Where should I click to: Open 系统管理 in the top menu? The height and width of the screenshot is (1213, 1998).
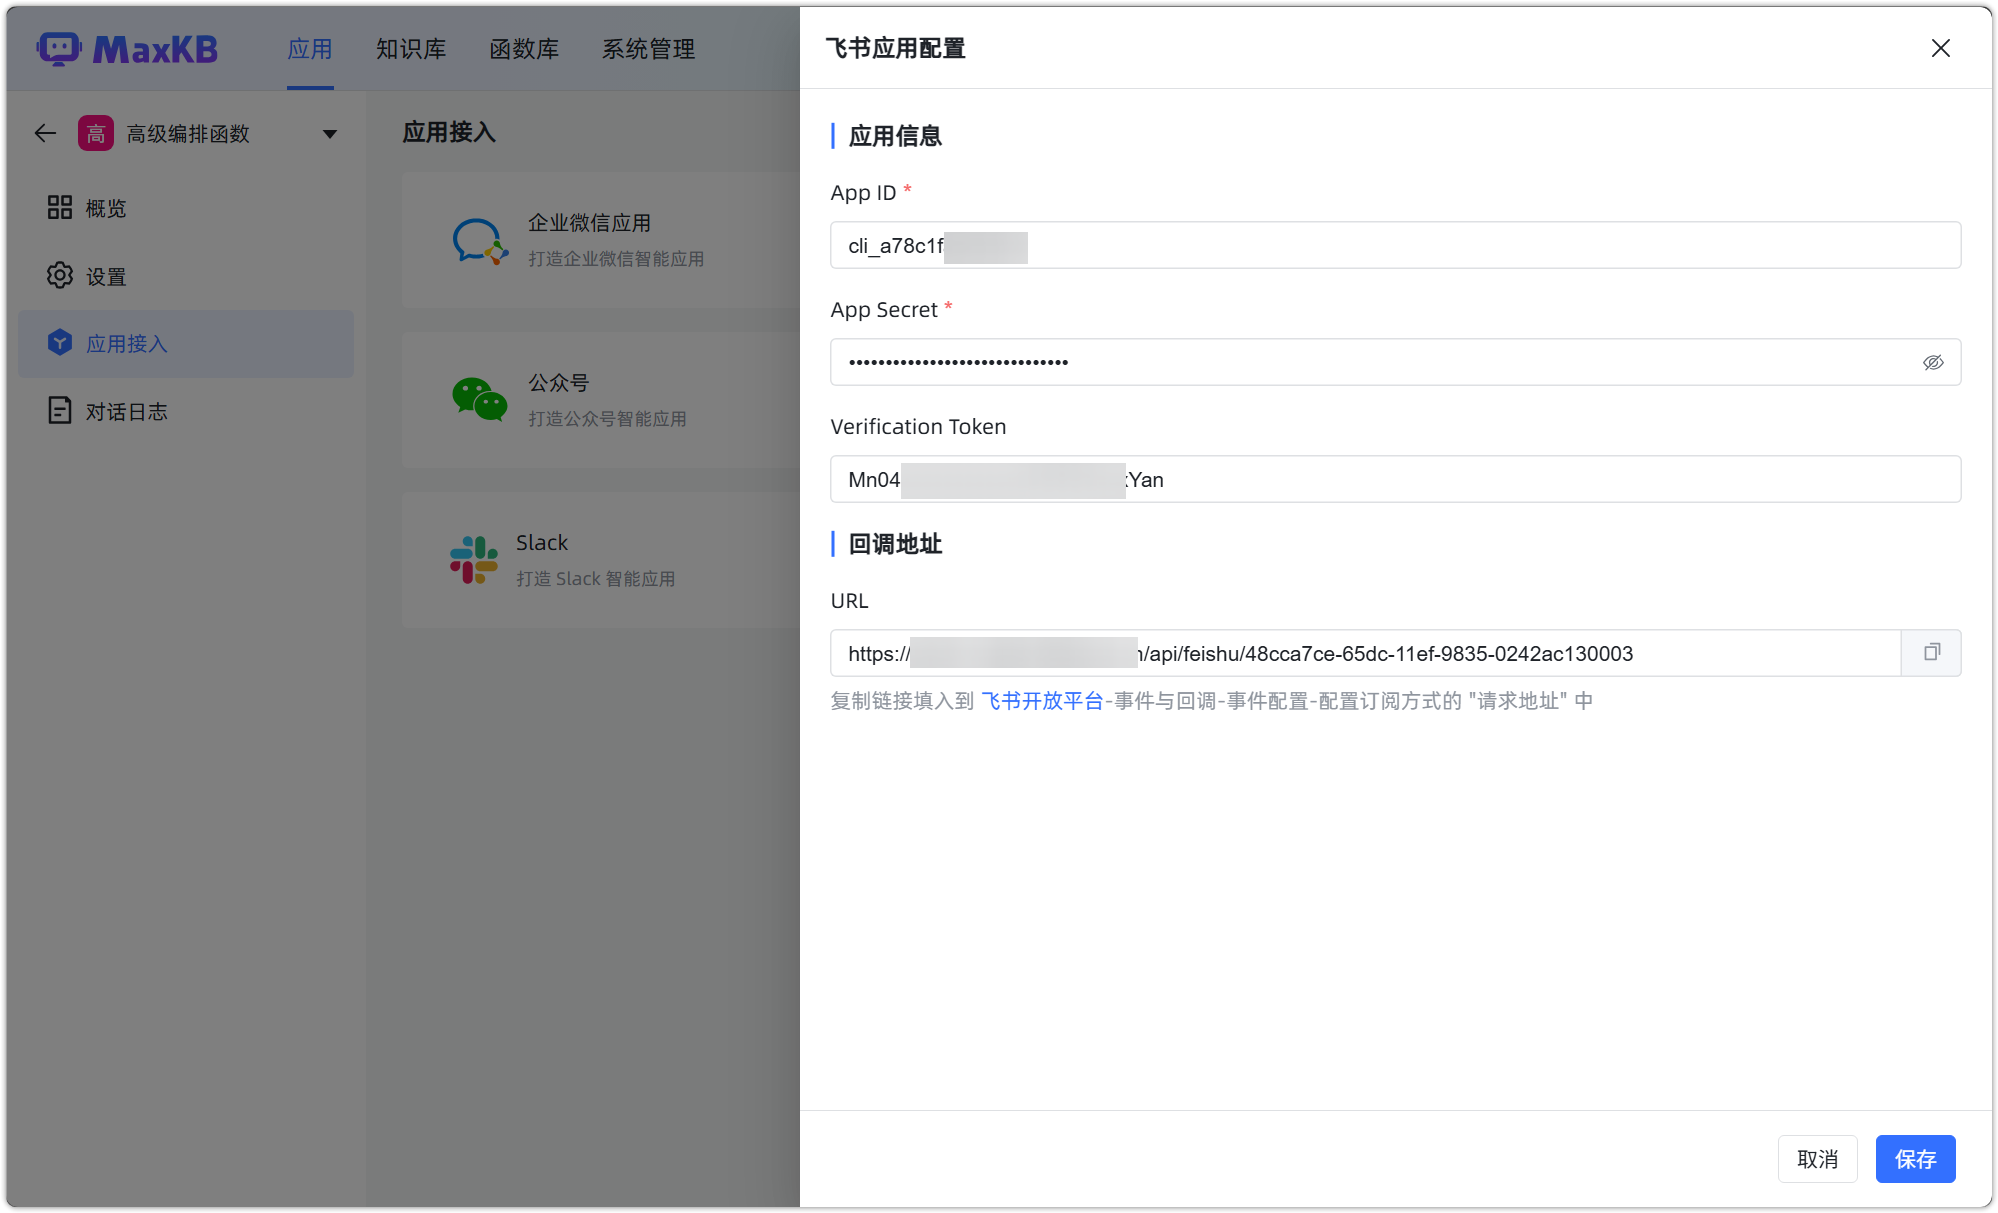648,49
